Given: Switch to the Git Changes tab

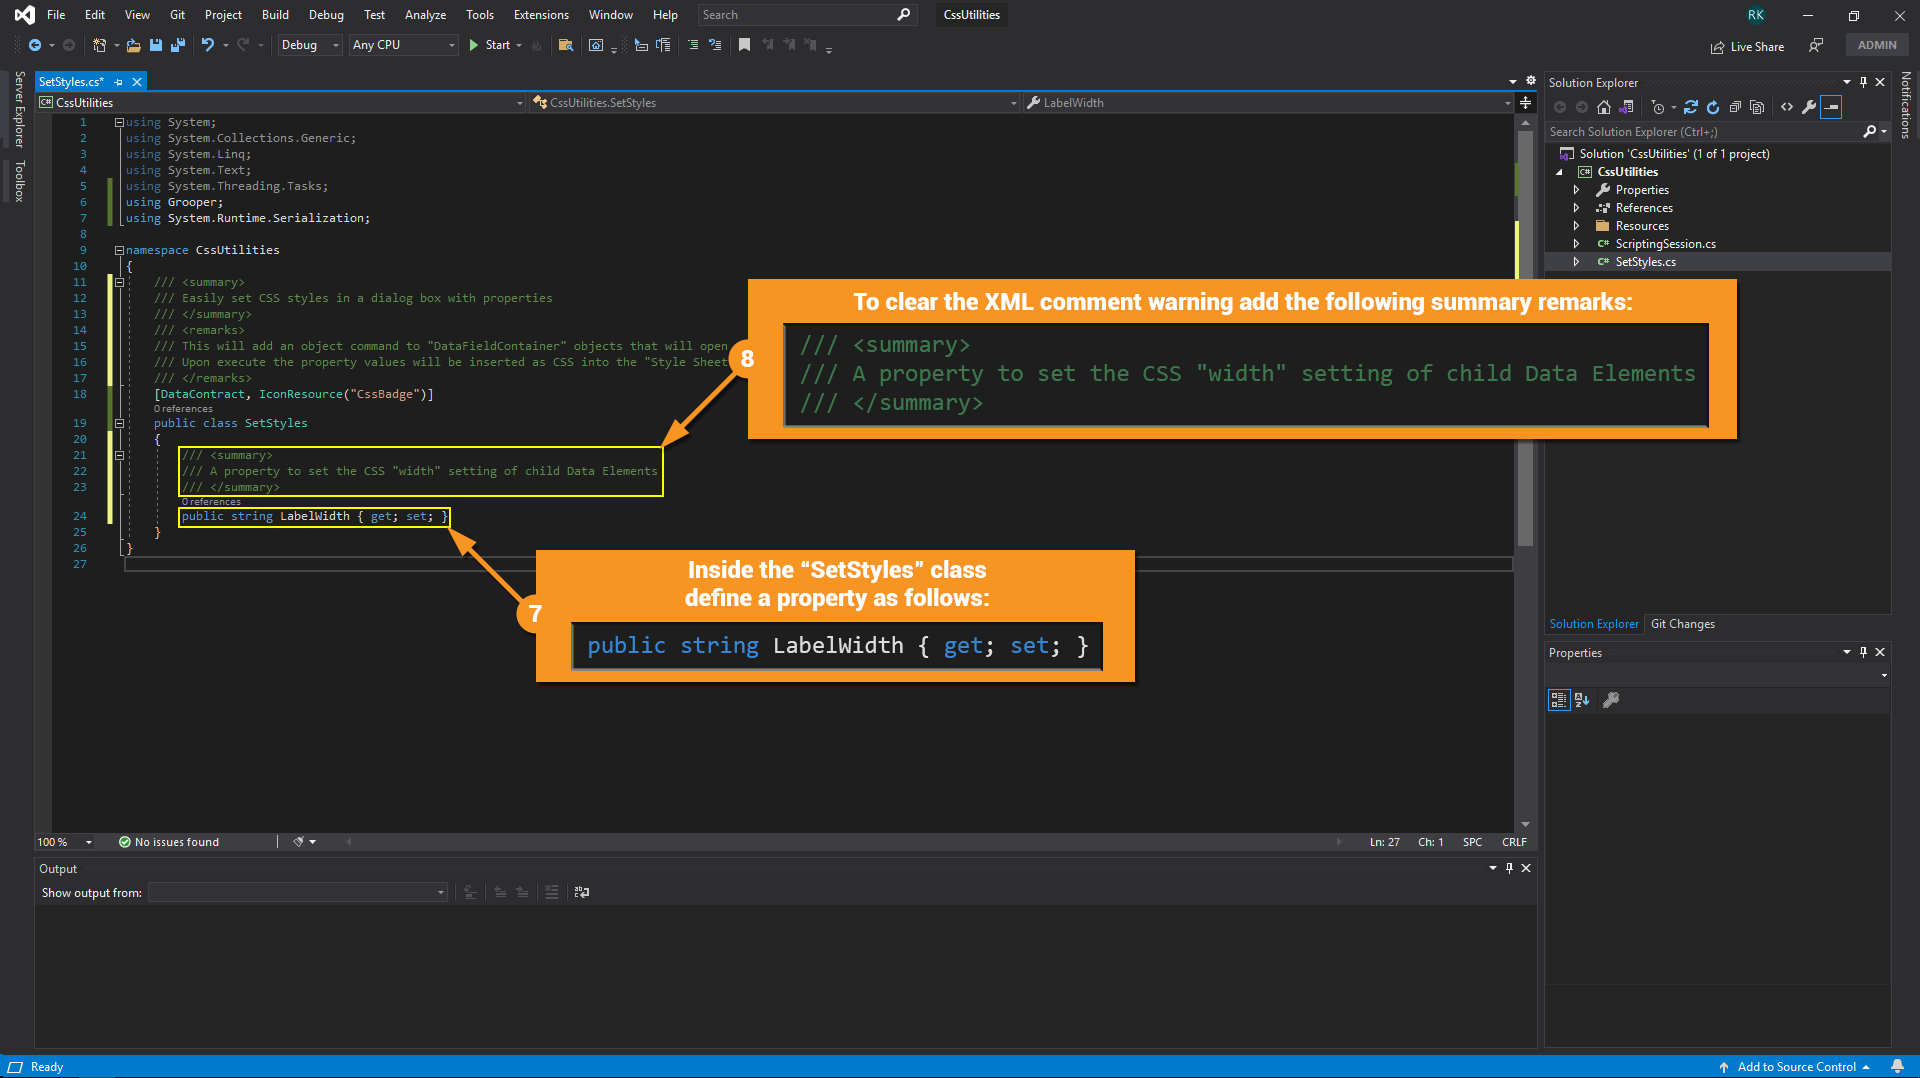Looking at the screenshot, I should [1682, 624].
